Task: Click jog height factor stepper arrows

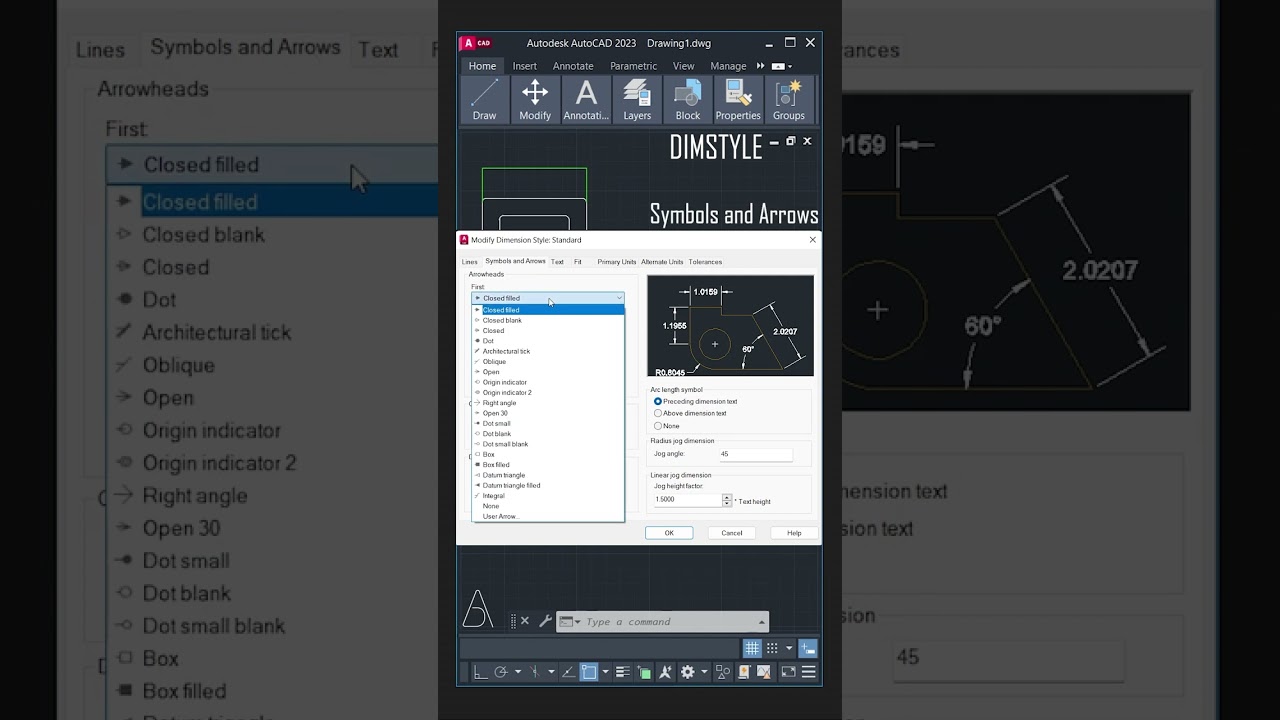Action: (x=727, y=500)
